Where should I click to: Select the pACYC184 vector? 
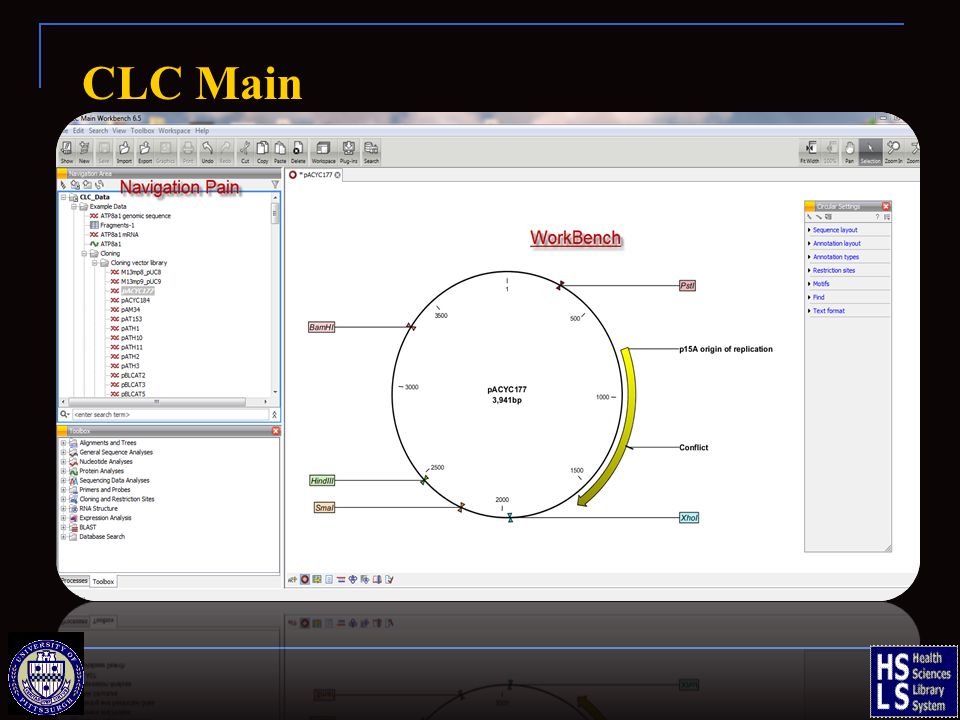135,301
